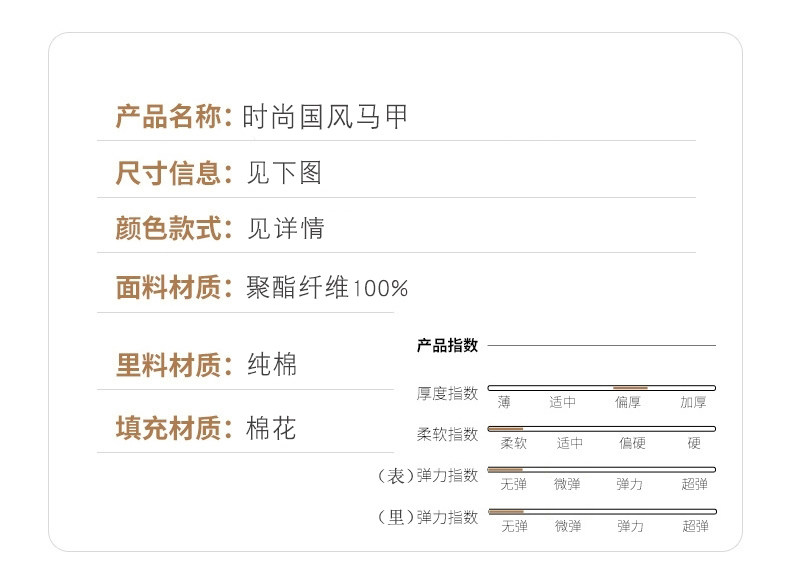Select the 偏厚 thickness level label
The height and width of the screenshot is (576, 790).
(628, 402)
